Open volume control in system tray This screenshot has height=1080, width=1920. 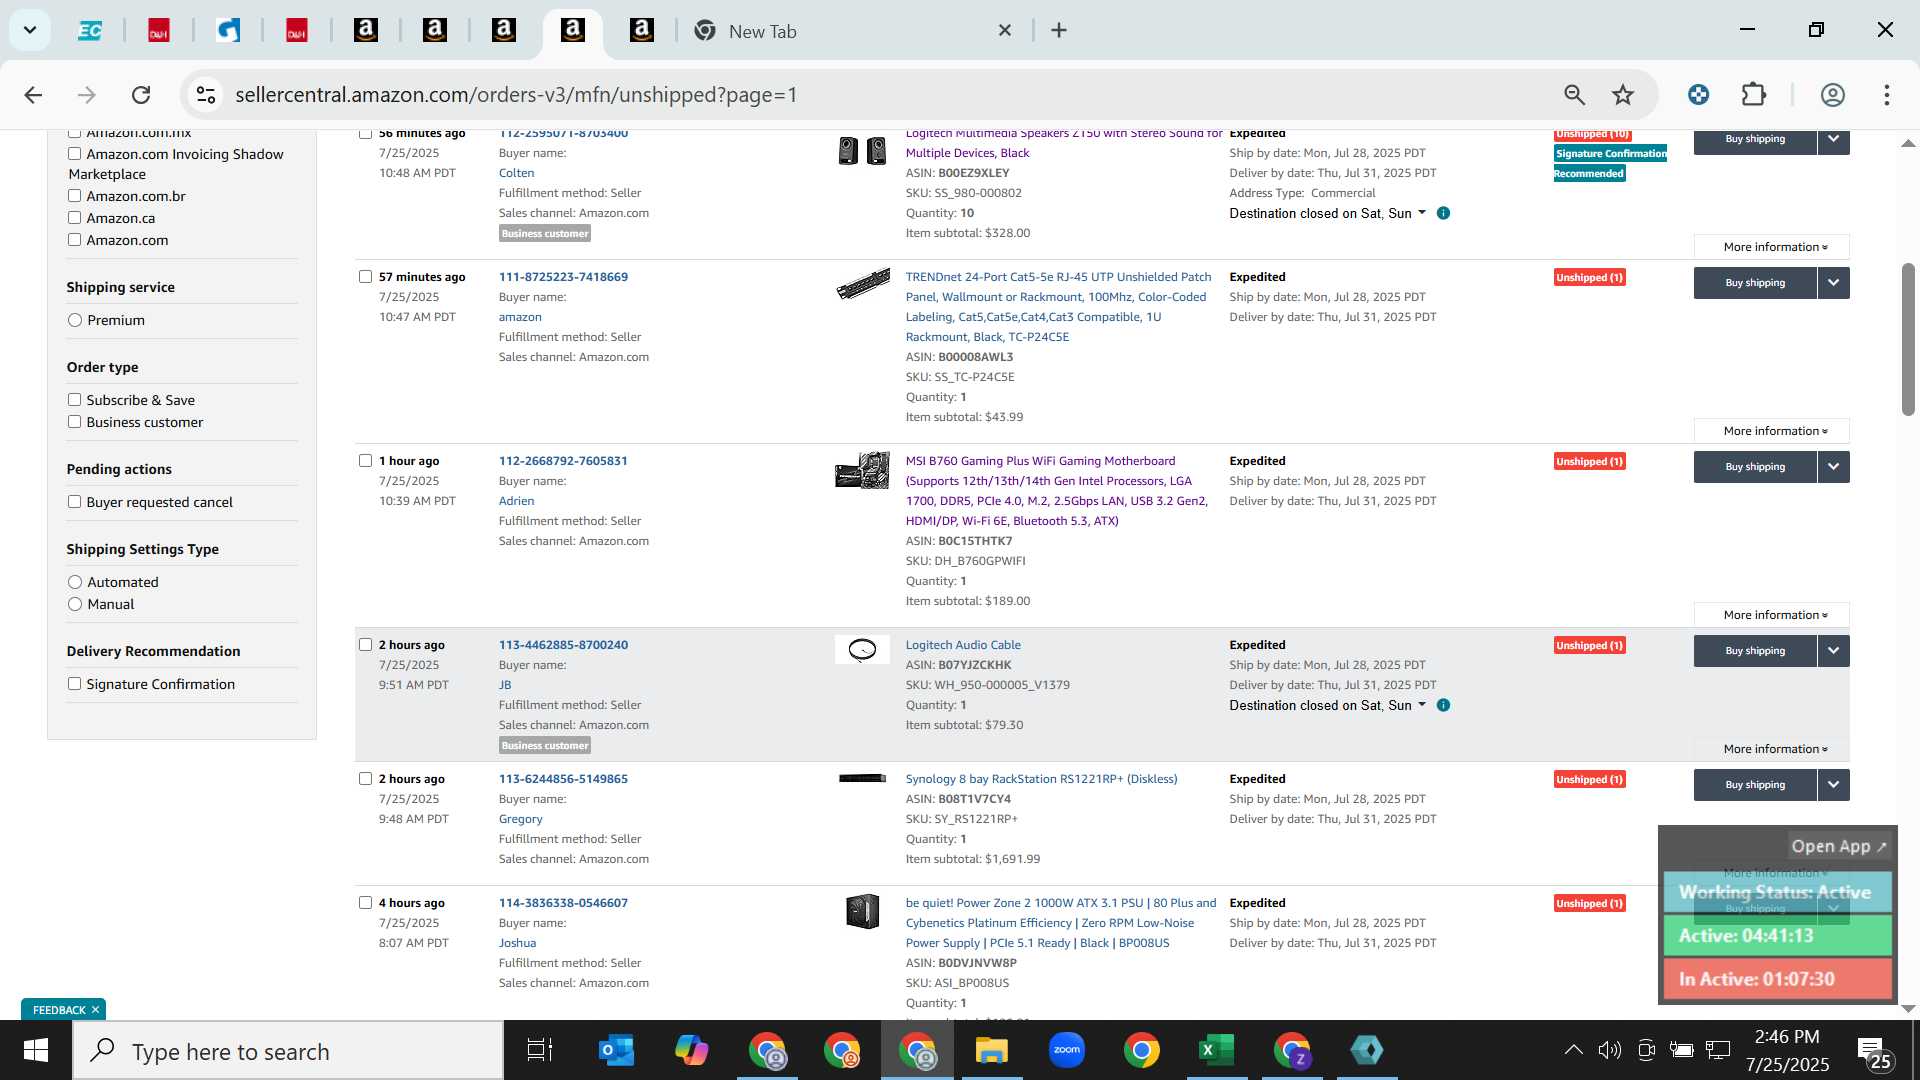[1609, 1050]
